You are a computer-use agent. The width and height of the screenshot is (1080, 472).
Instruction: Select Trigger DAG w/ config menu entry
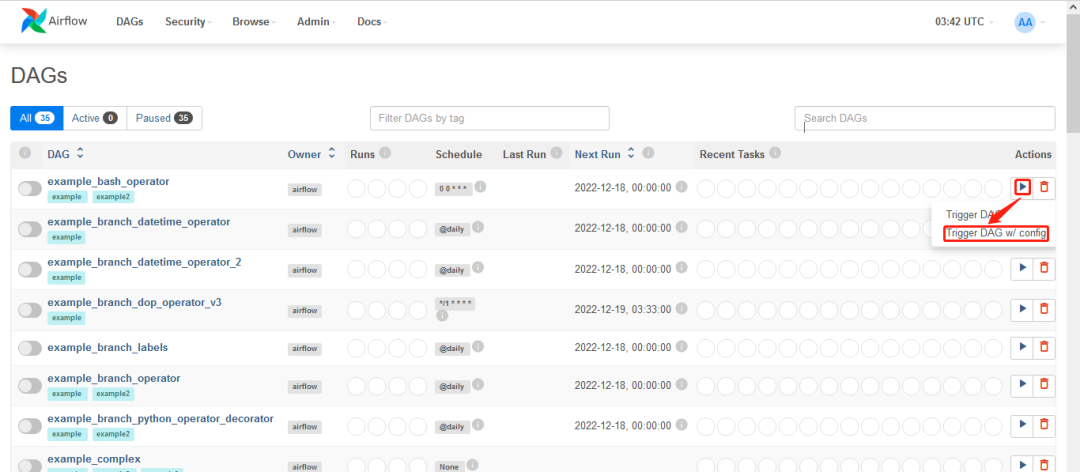(x=996, y=234)
